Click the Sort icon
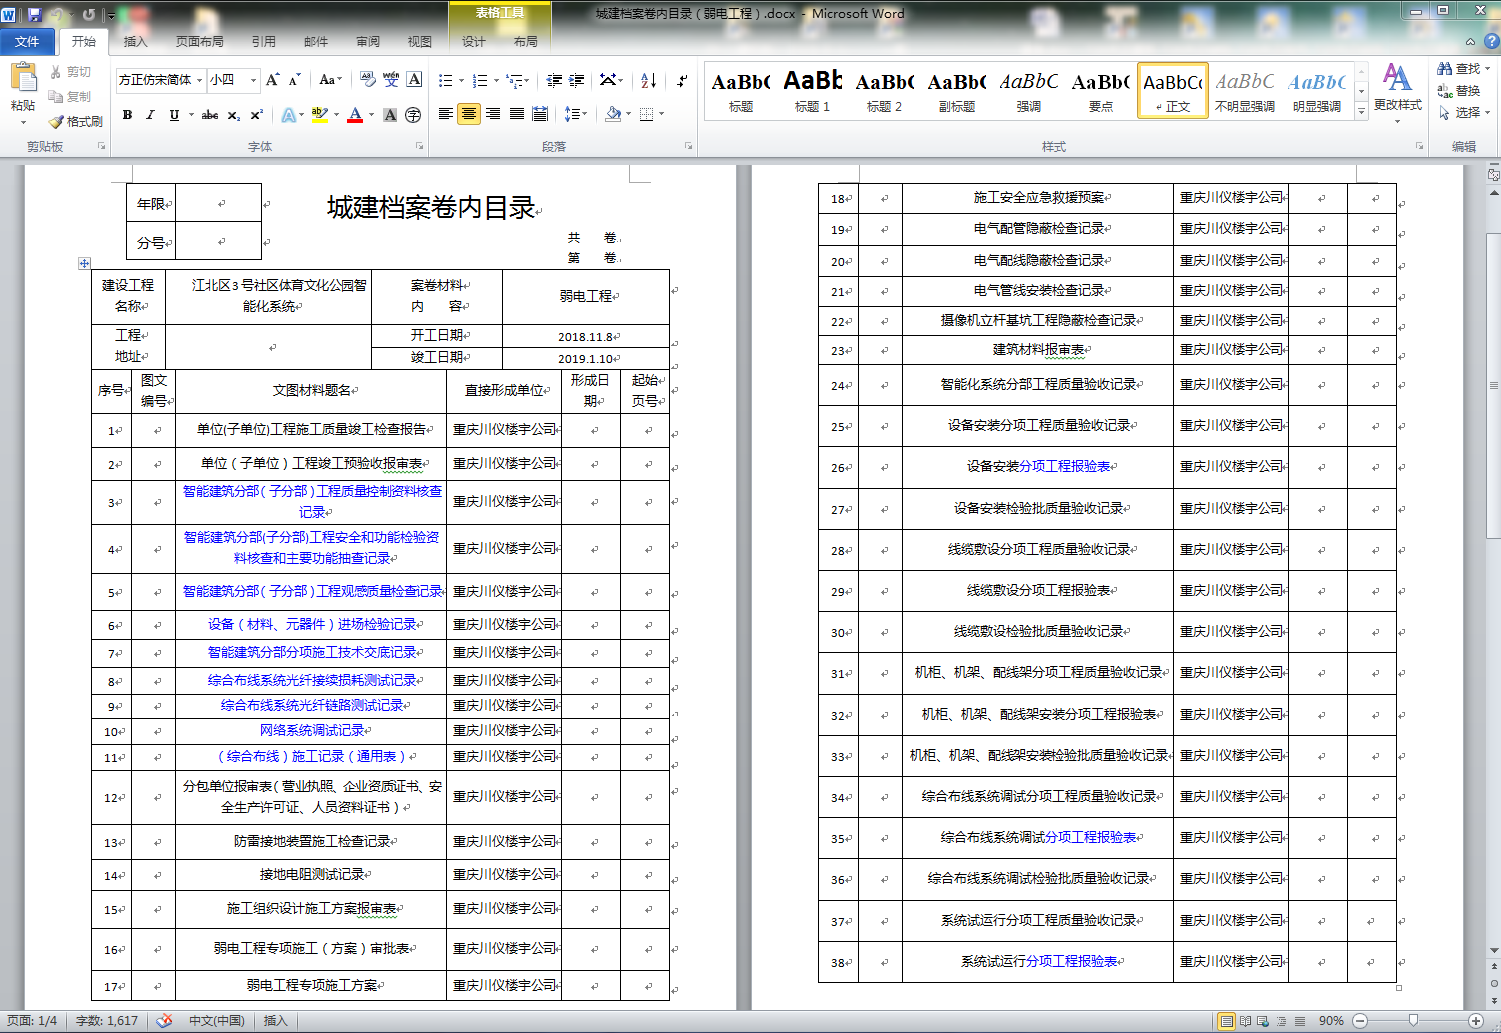1501x1033 pixels. coord(648,80)
